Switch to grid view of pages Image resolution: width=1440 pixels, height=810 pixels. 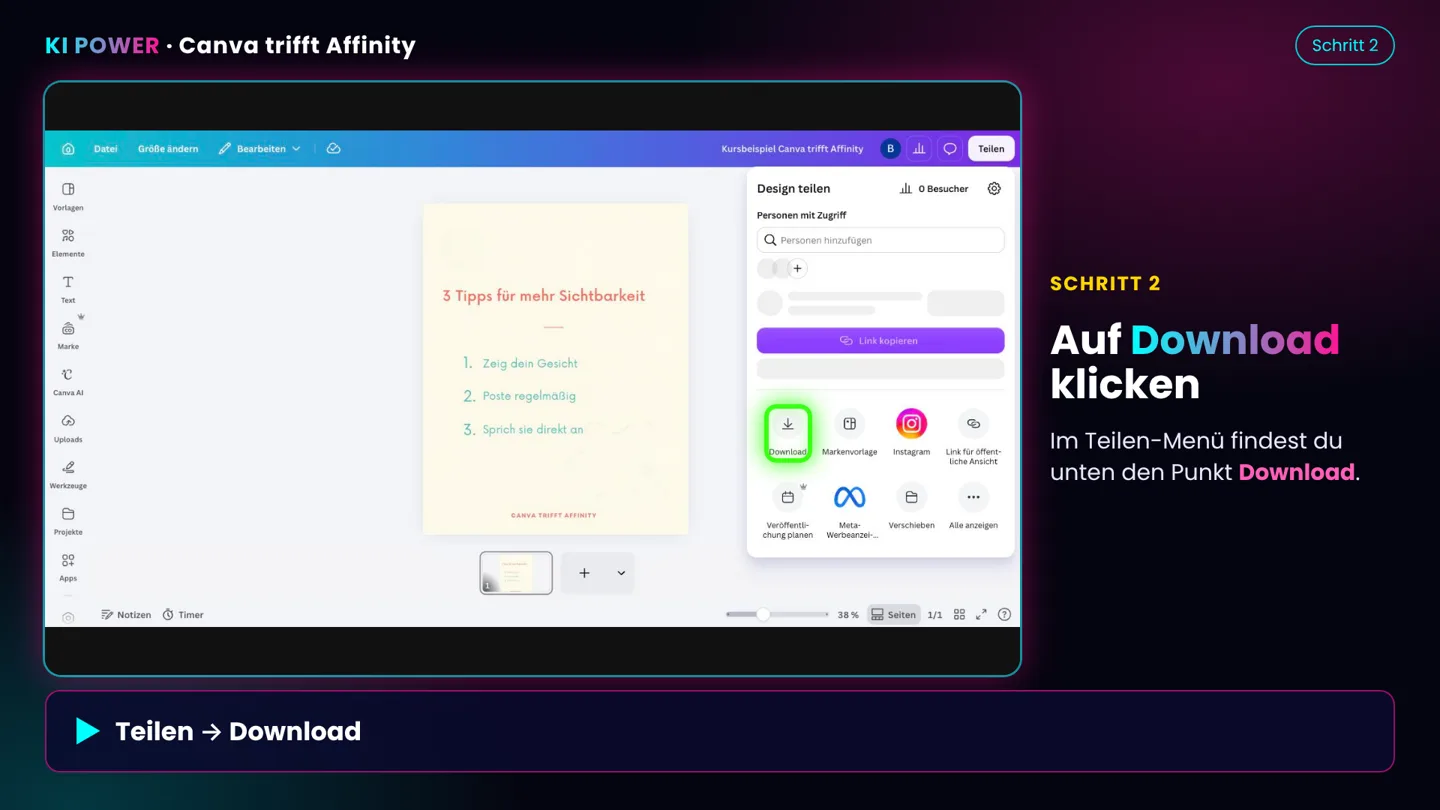pyautogui.click(x=959, y=615)
